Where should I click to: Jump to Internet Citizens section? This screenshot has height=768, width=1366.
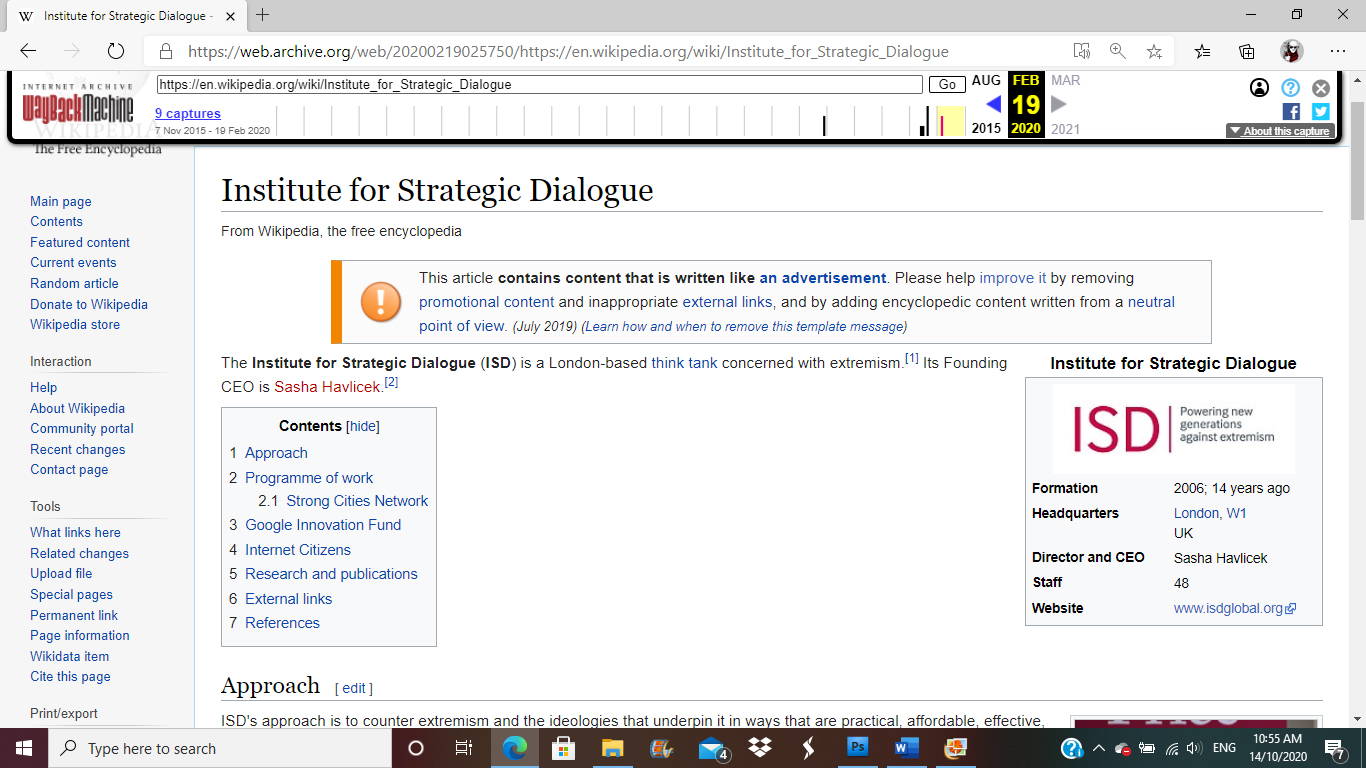(298, 550)
